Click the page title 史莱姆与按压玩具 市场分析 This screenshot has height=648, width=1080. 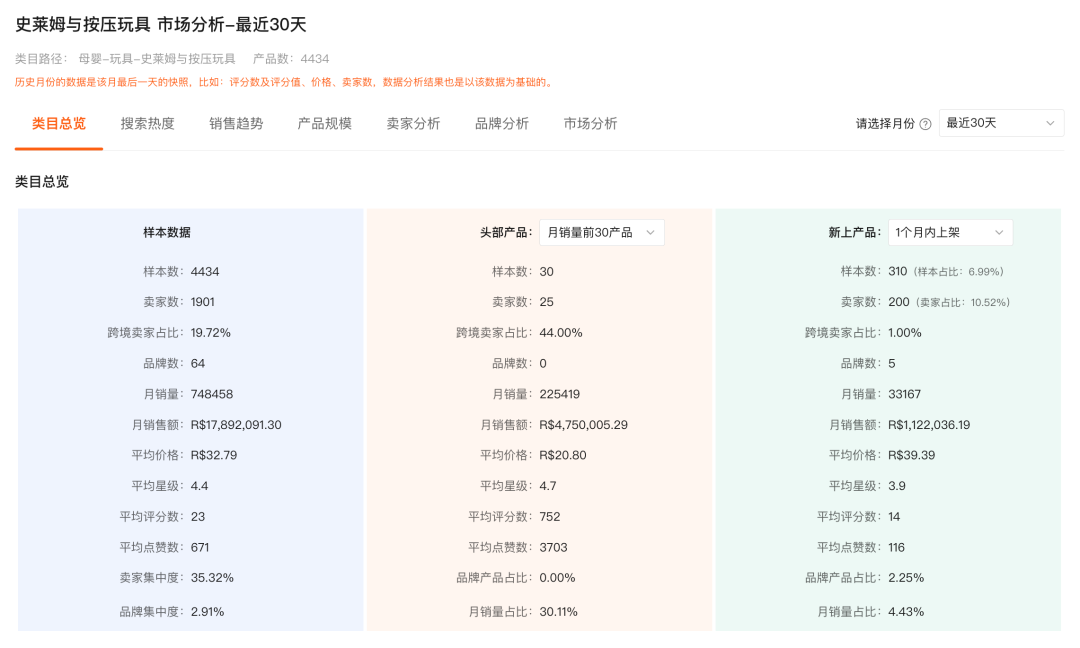pyautogui.click(x=160, y=25)
